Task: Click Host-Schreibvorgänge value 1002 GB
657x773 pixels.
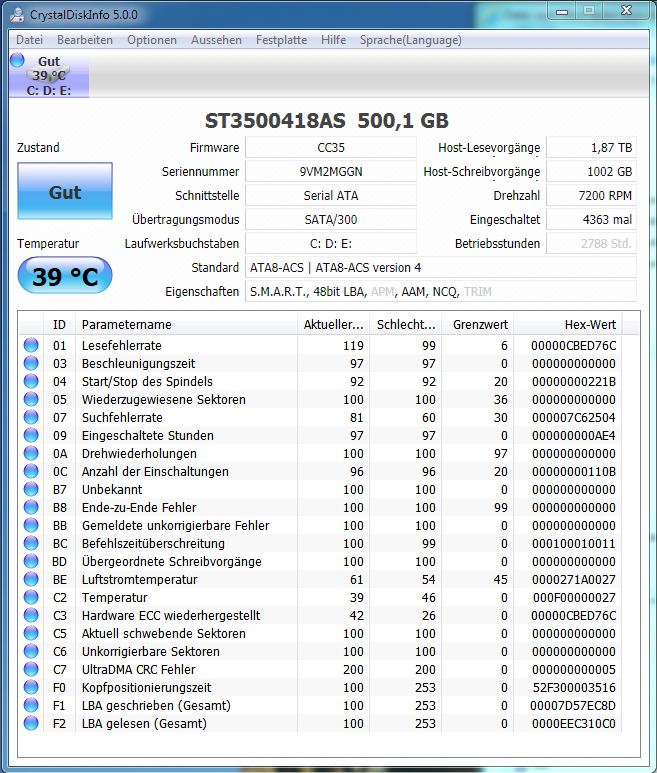Action: point(591,172)
